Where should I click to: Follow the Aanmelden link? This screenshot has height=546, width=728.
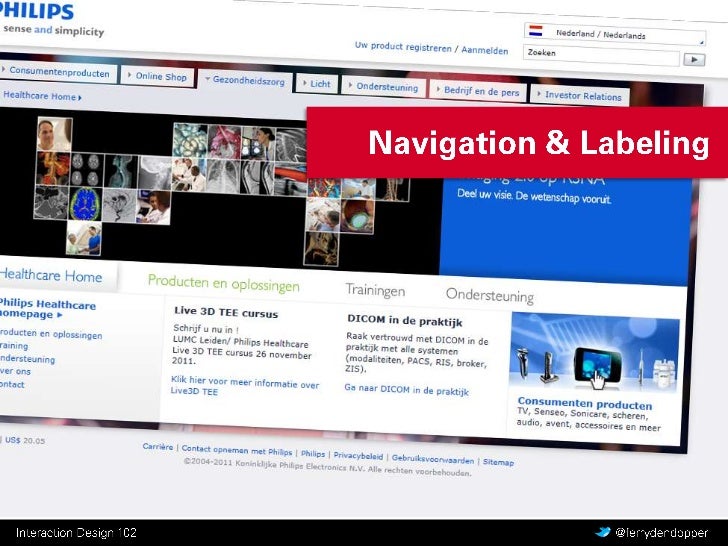tap(485, 50)
